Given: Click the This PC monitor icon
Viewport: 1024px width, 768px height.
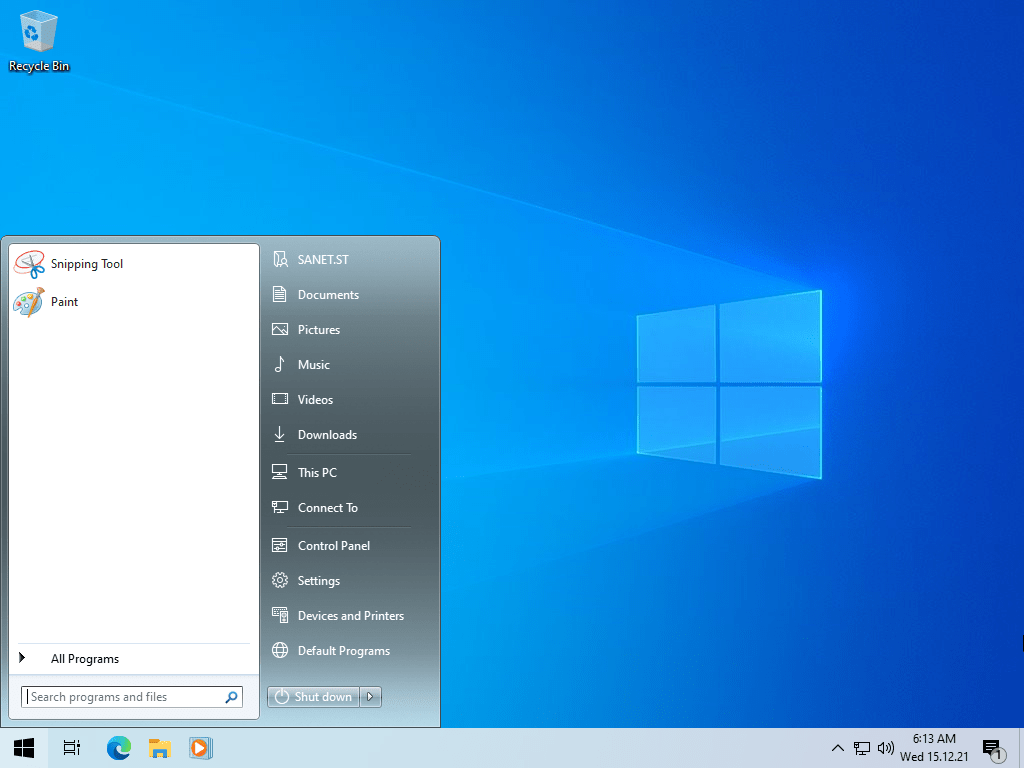Looking at the screenshot, I should point(280,472).
